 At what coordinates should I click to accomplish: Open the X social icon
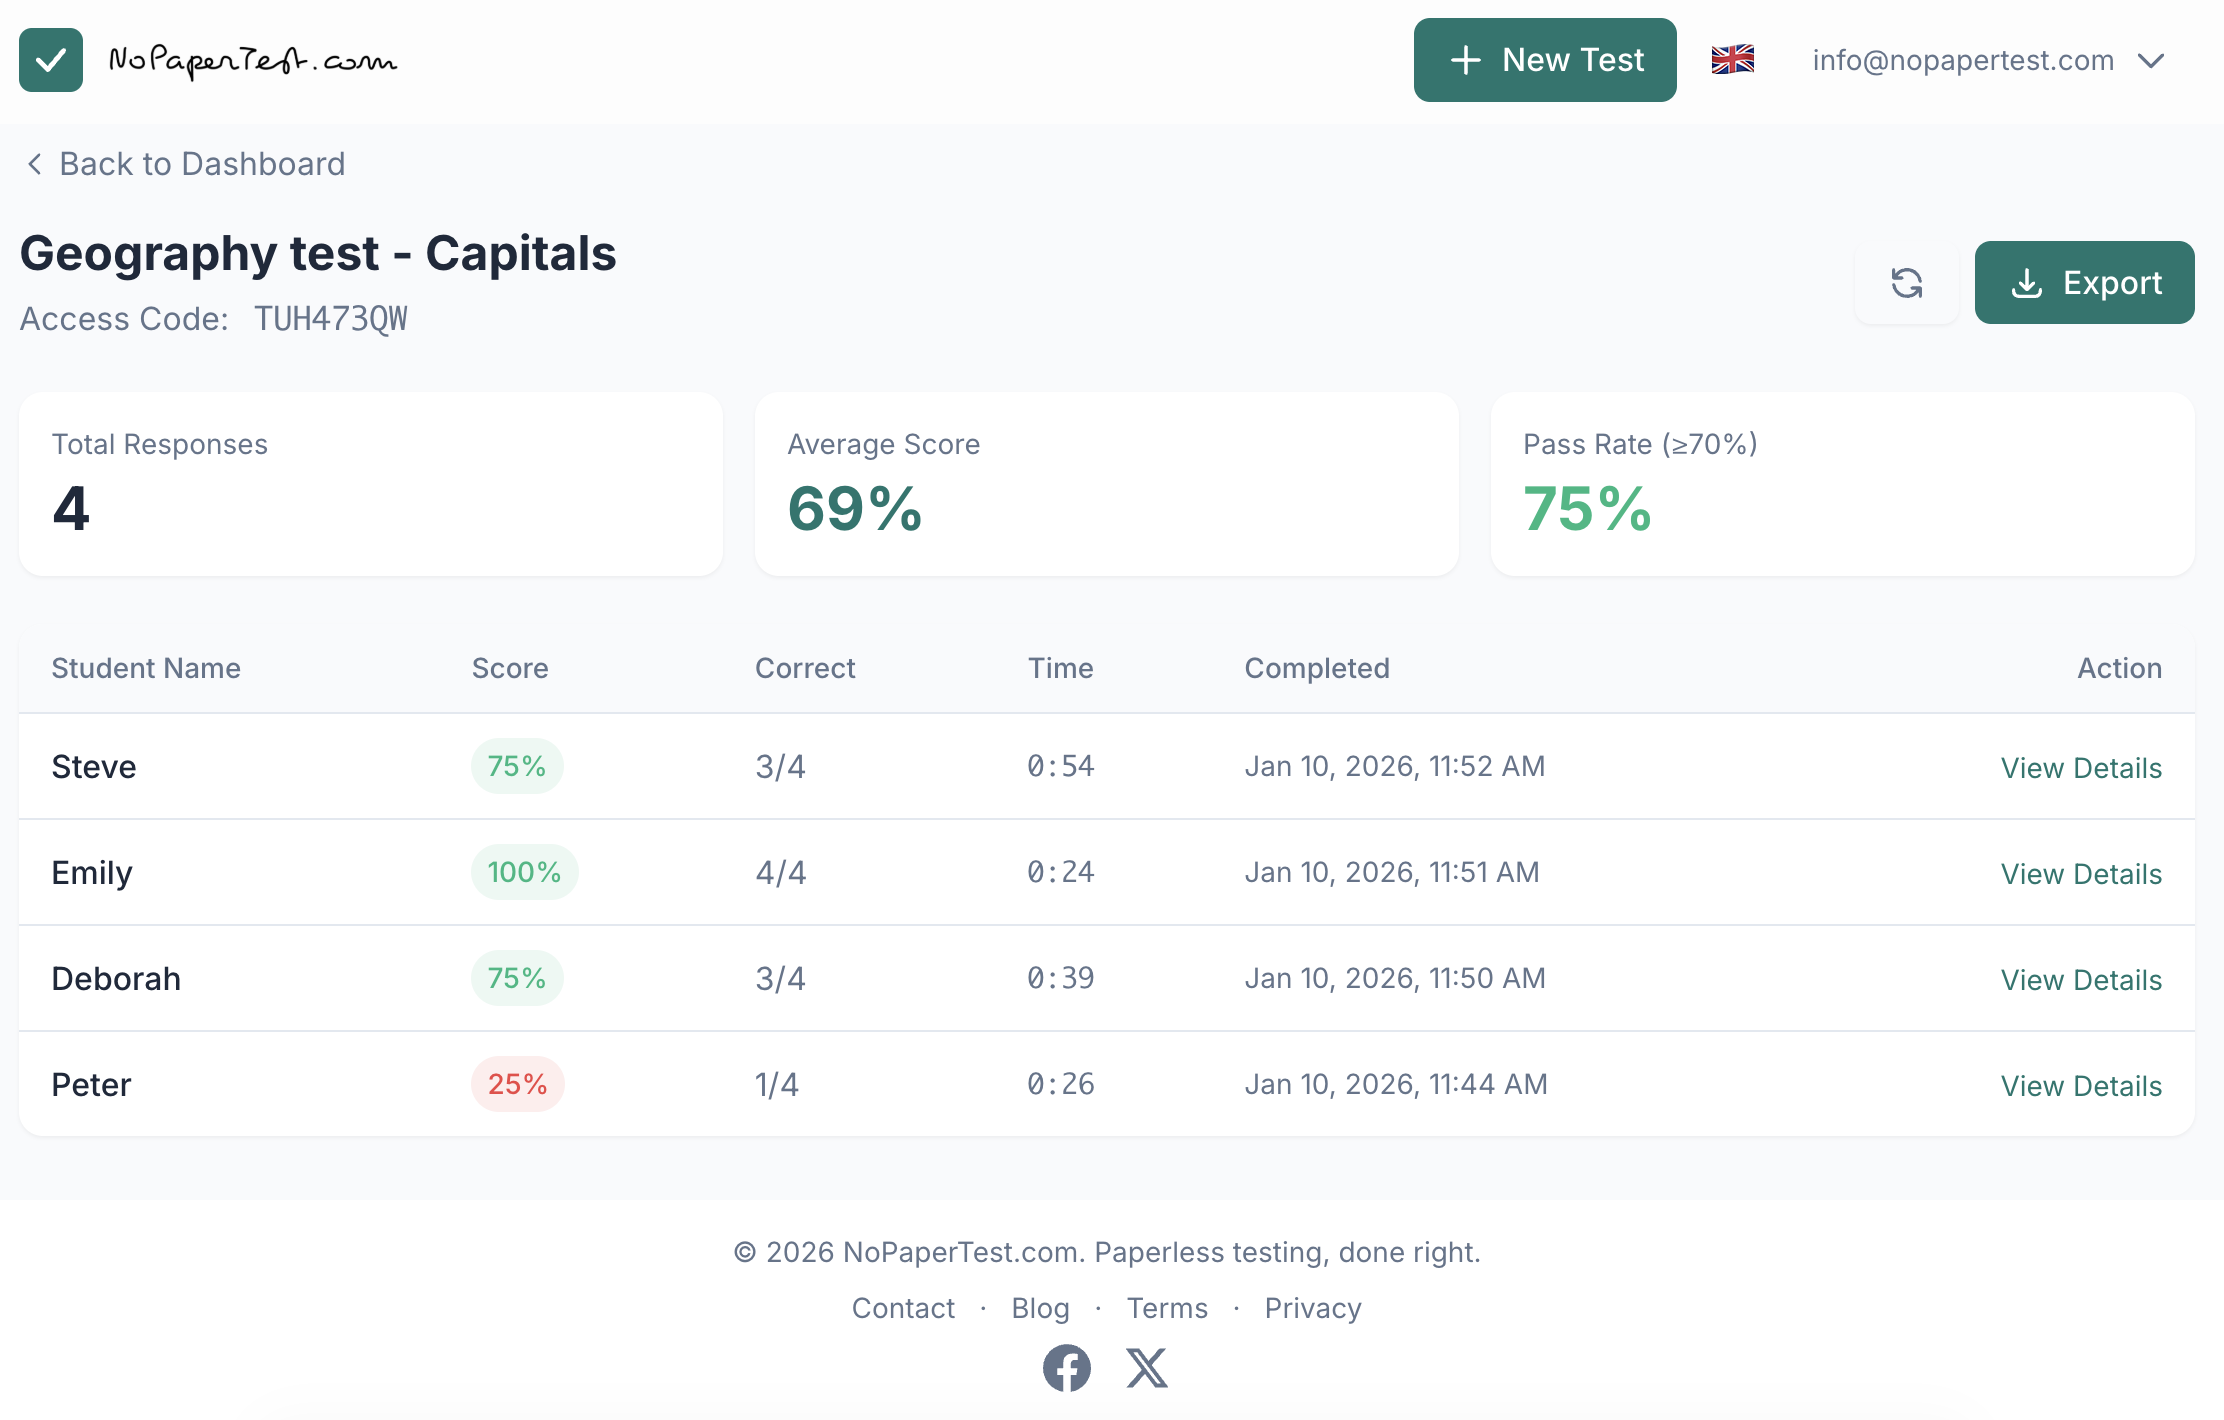click(1146, 1367)
